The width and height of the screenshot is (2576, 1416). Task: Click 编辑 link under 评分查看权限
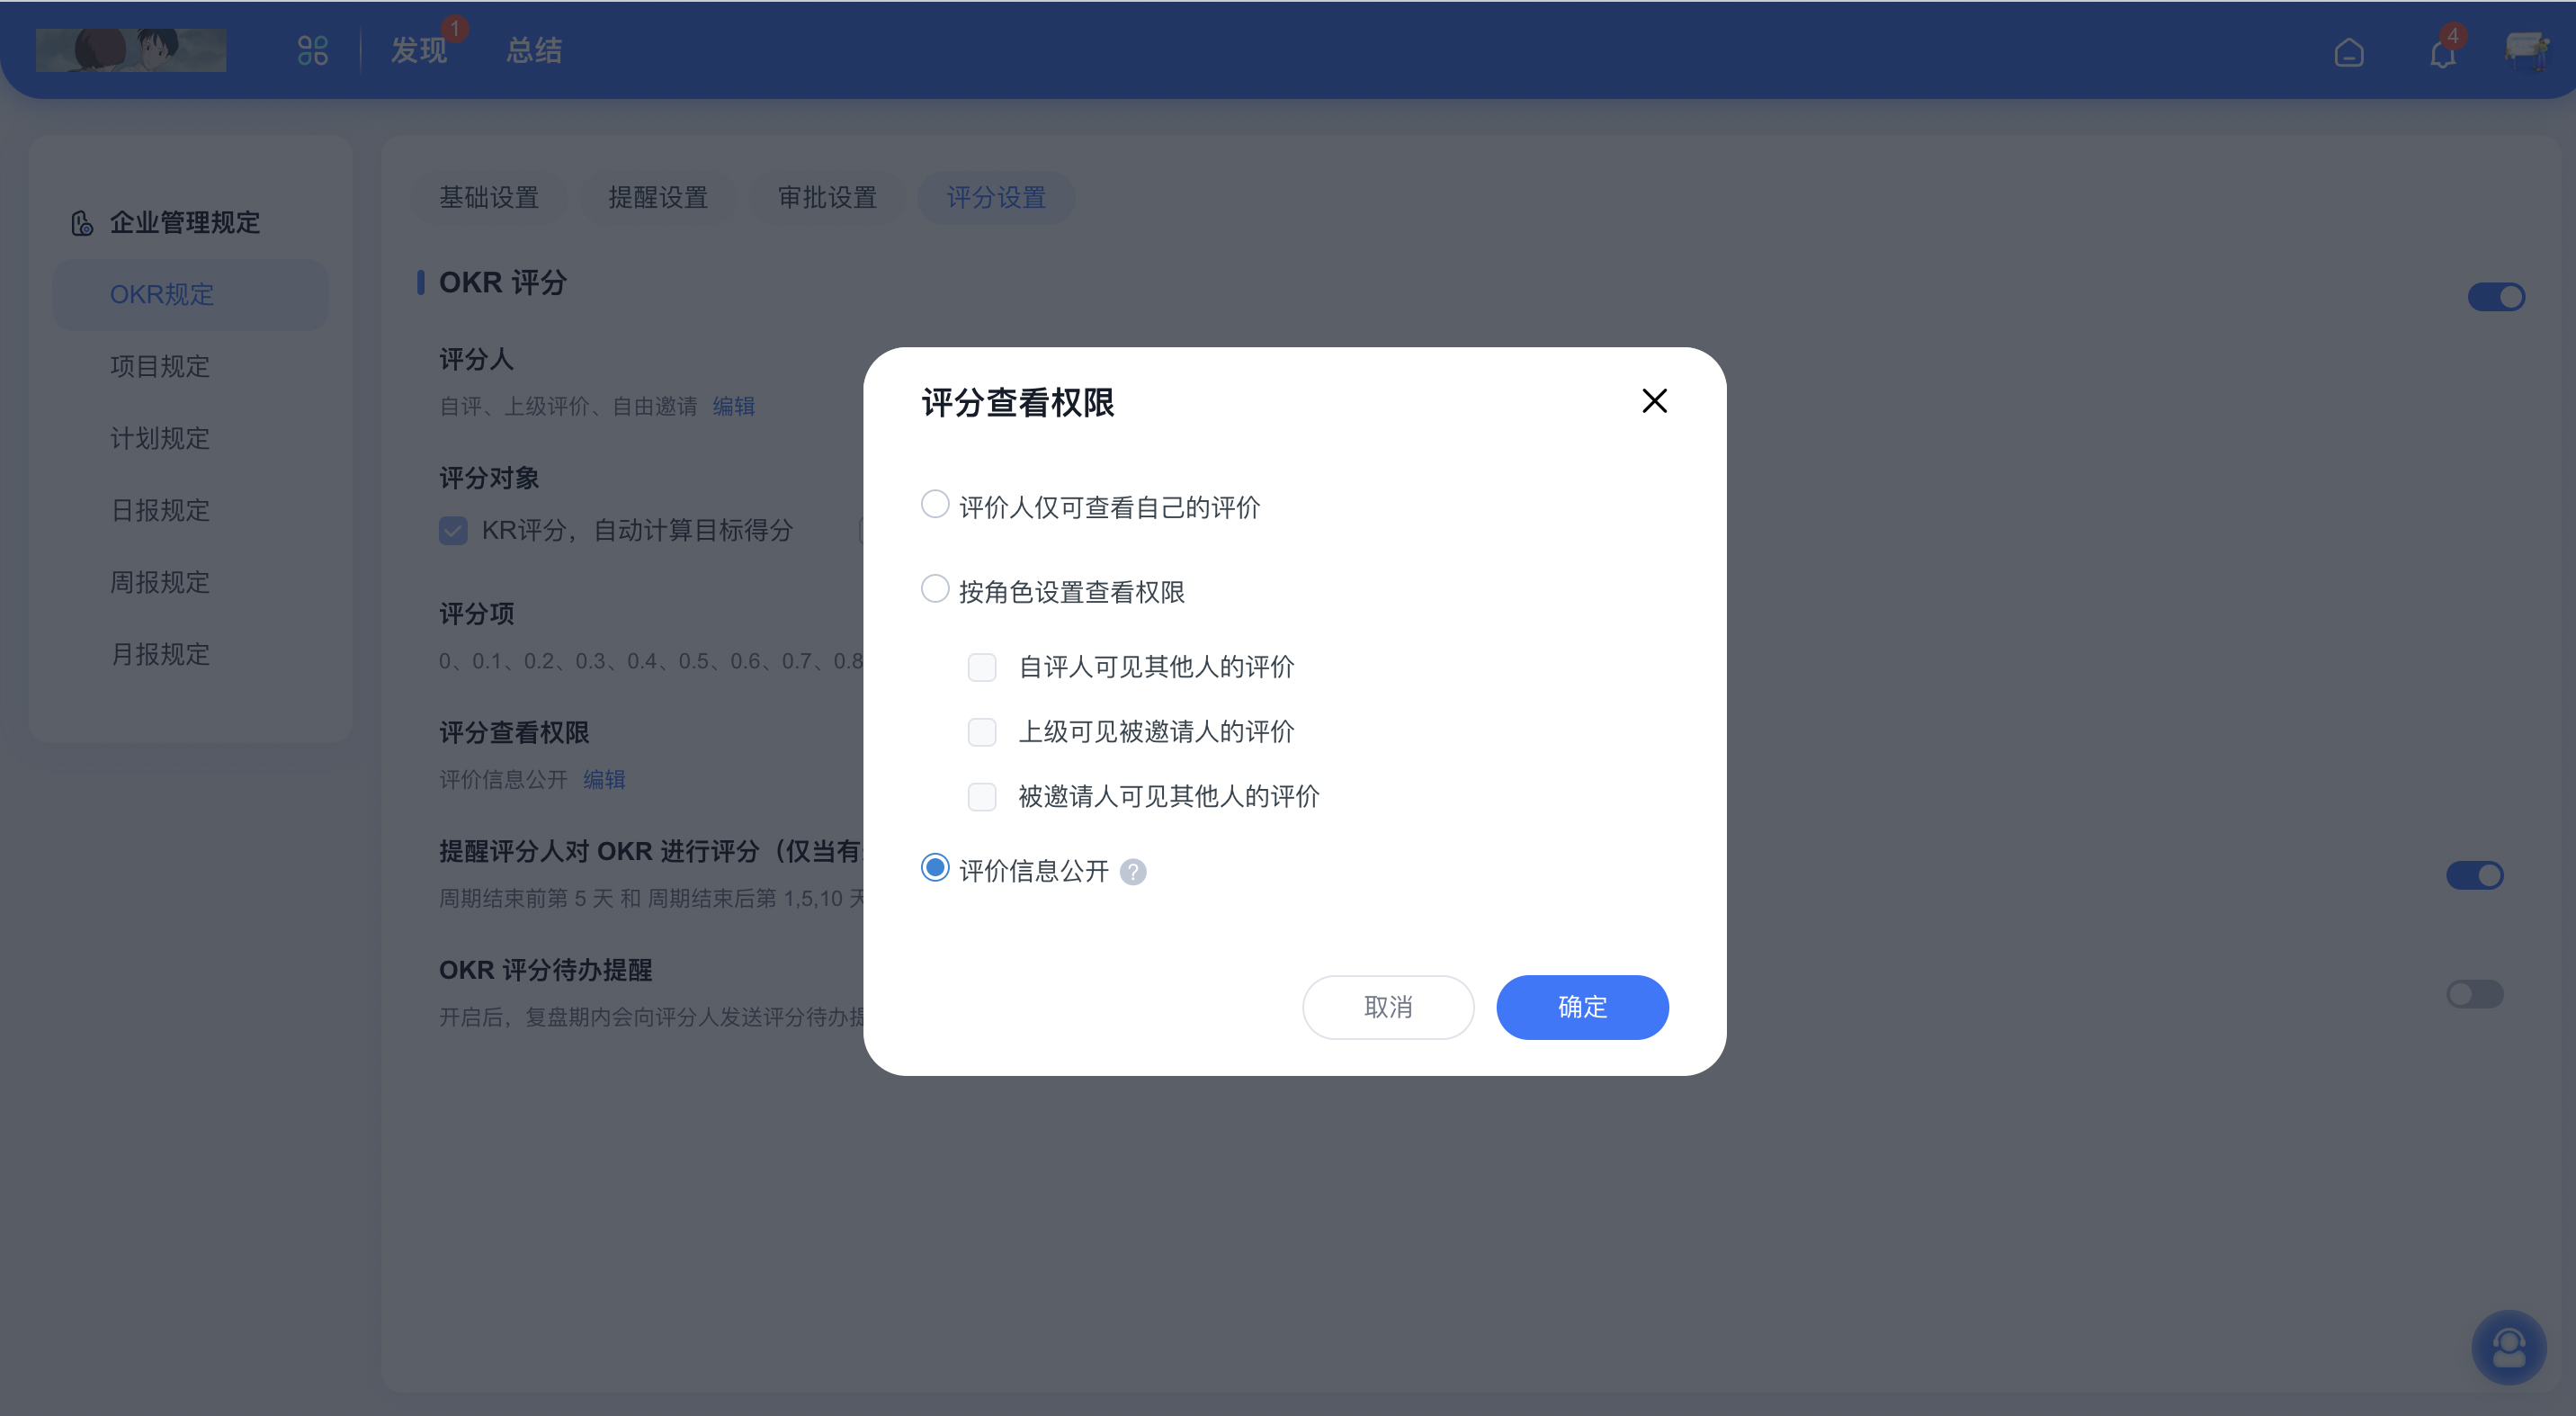[604, 780]
